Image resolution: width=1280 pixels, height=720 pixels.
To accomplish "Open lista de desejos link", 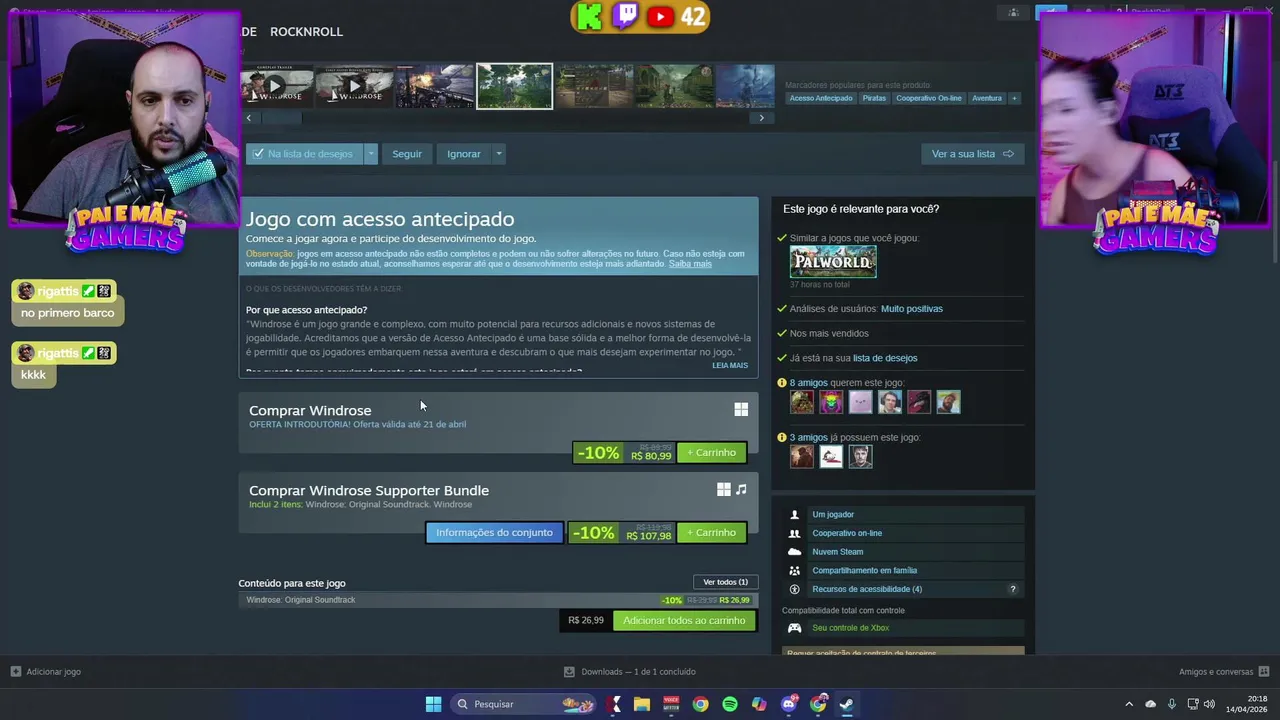I will click(885, 358).
